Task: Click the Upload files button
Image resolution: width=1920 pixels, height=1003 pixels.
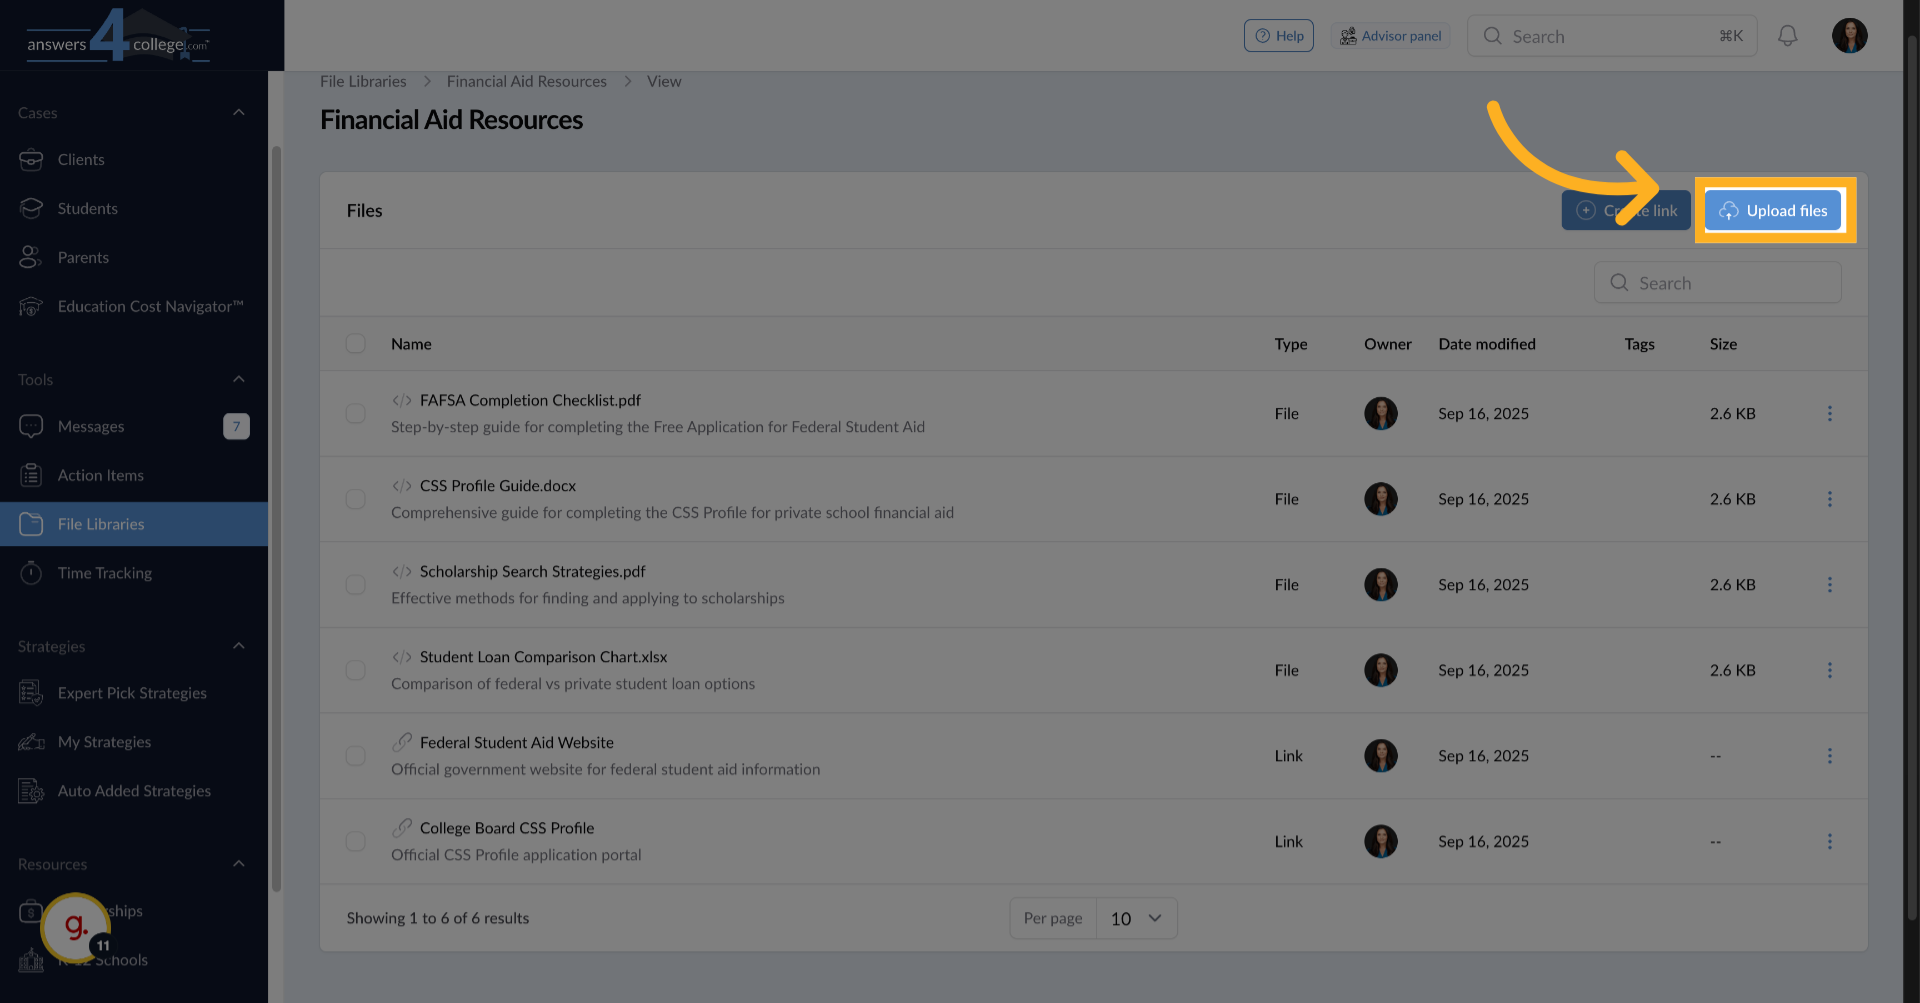Action: (x=1772, y=211)
